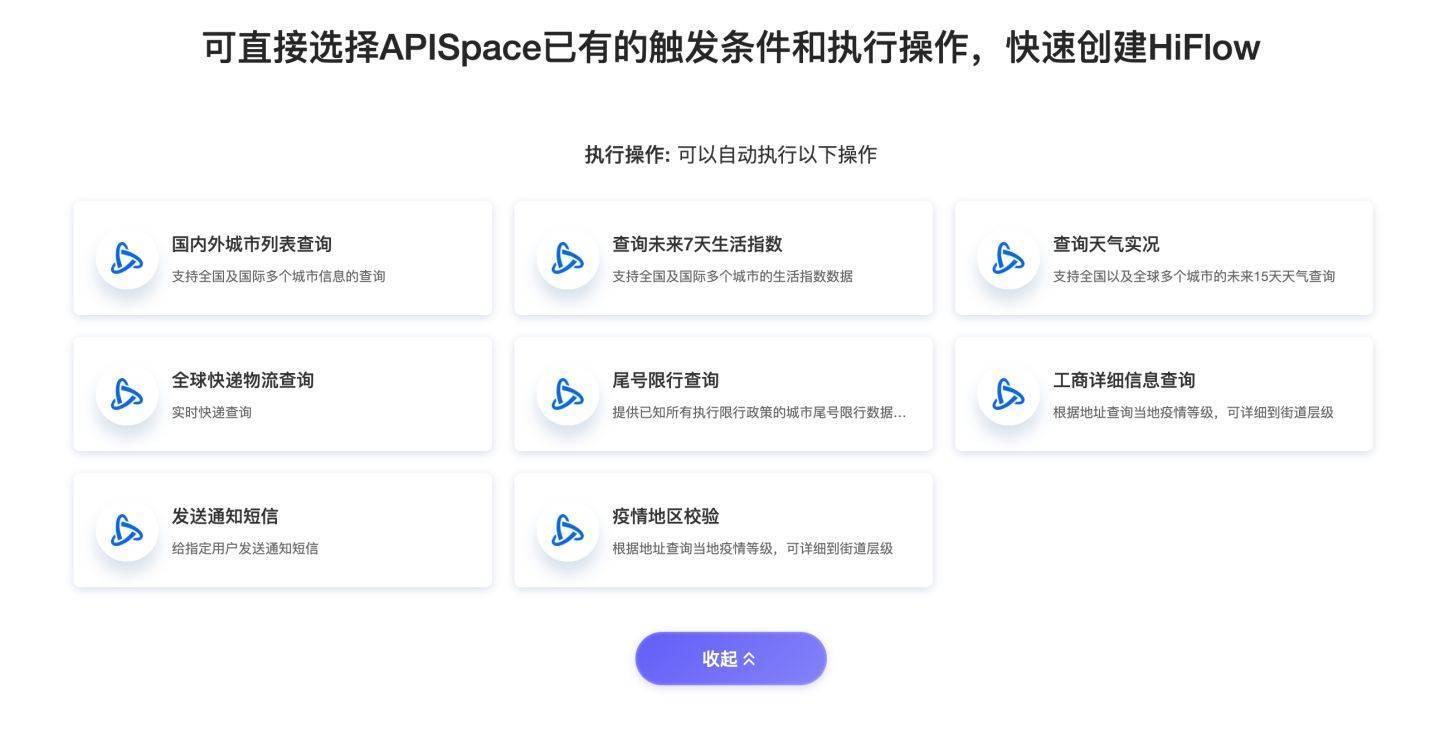
Task: Click the icon beside 尾号限行查询
Action: pyautogui.click(x=568, y=394)
